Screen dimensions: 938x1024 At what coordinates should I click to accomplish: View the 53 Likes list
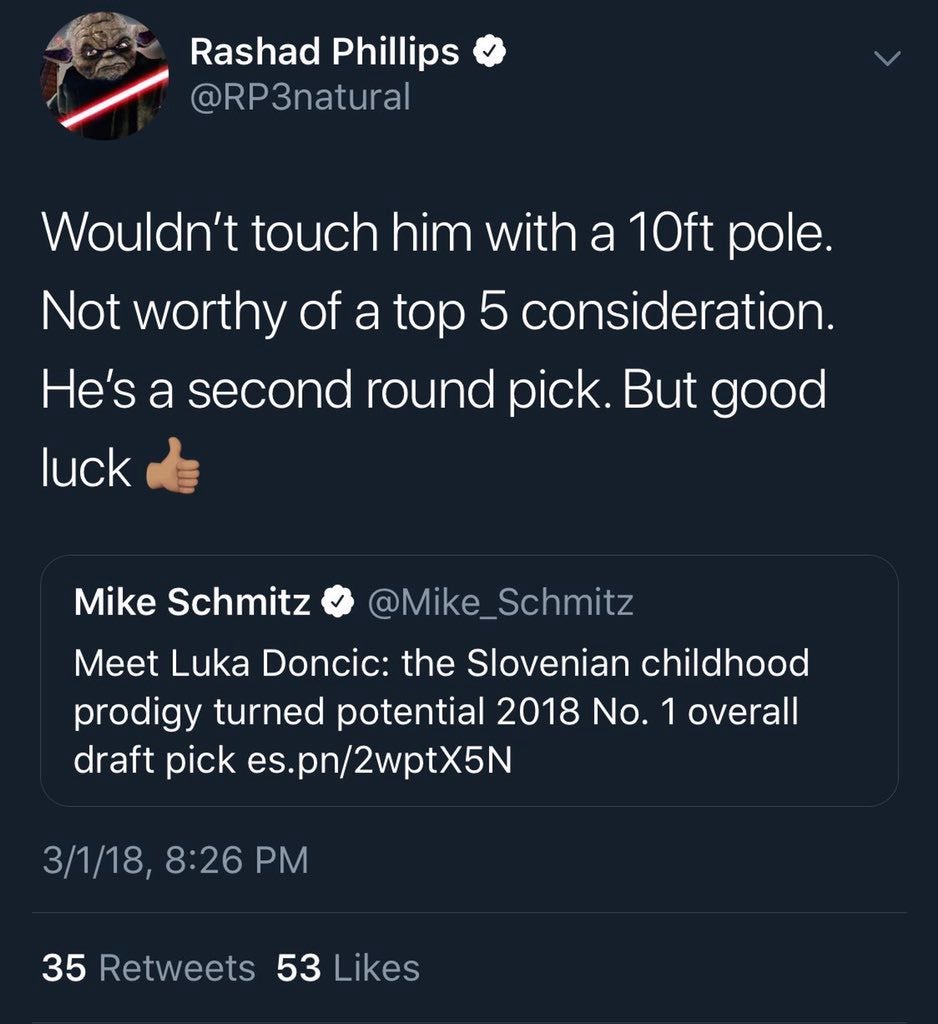[348, 968]
